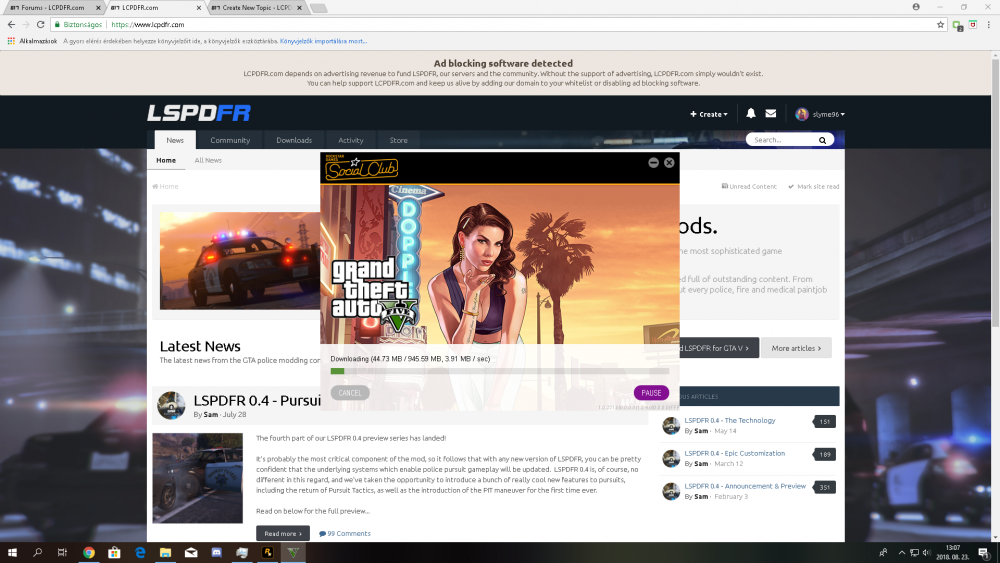Screen dimensions: 1000x563
Task: Show hidden system tray icons
Action: tap(901, 552)
